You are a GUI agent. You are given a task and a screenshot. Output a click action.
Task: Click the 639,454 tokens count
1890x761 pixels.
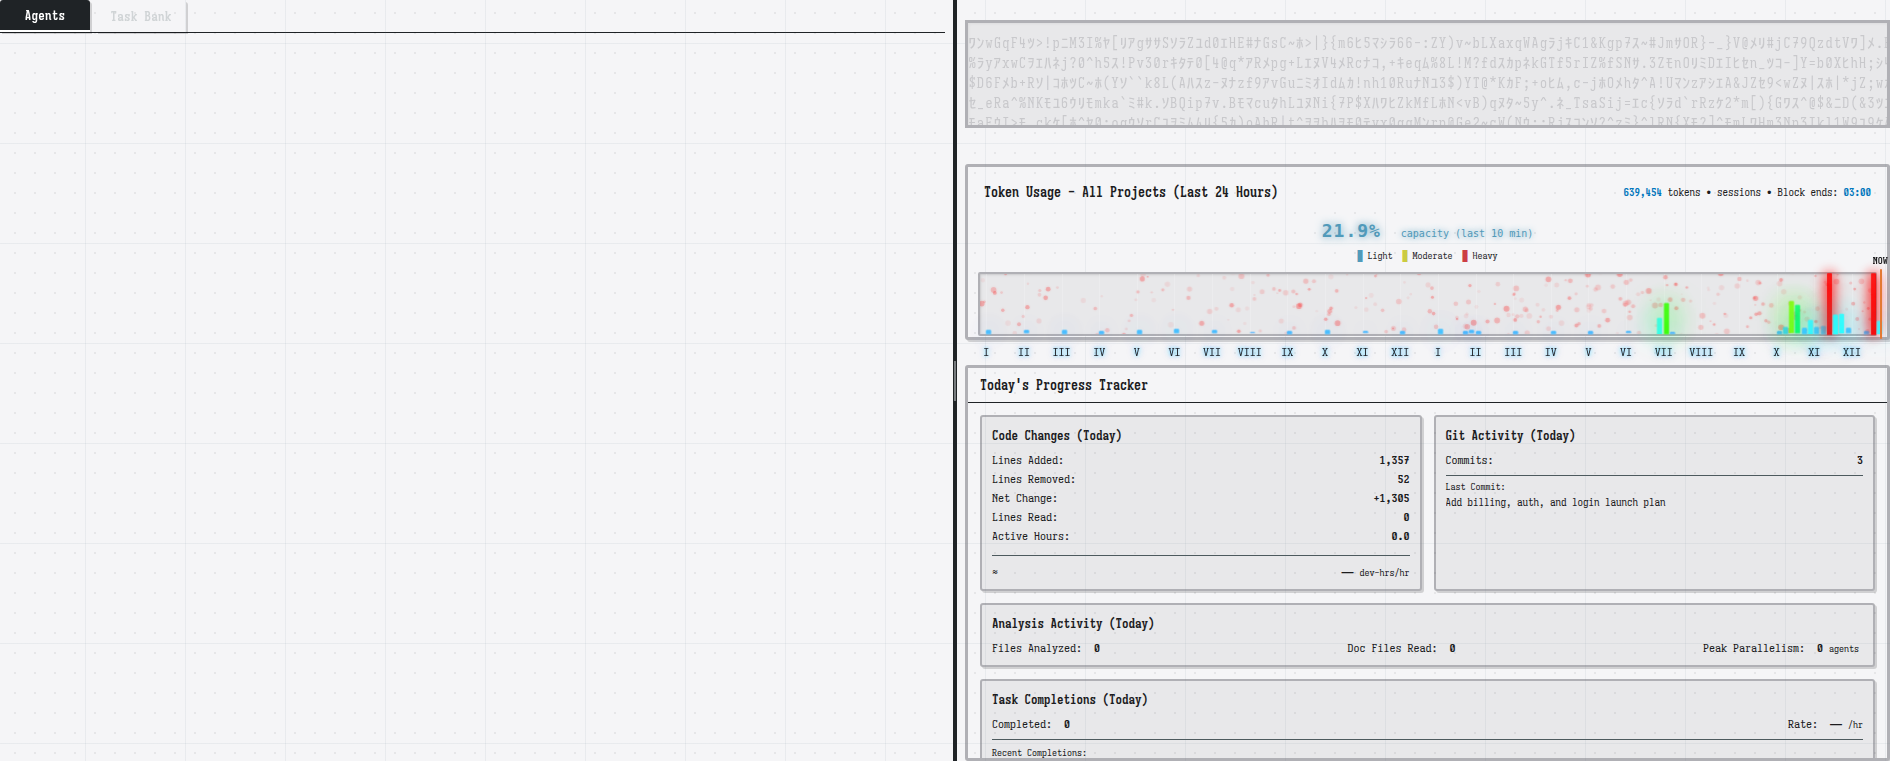pyautogui.click(x=1642, y=192)
